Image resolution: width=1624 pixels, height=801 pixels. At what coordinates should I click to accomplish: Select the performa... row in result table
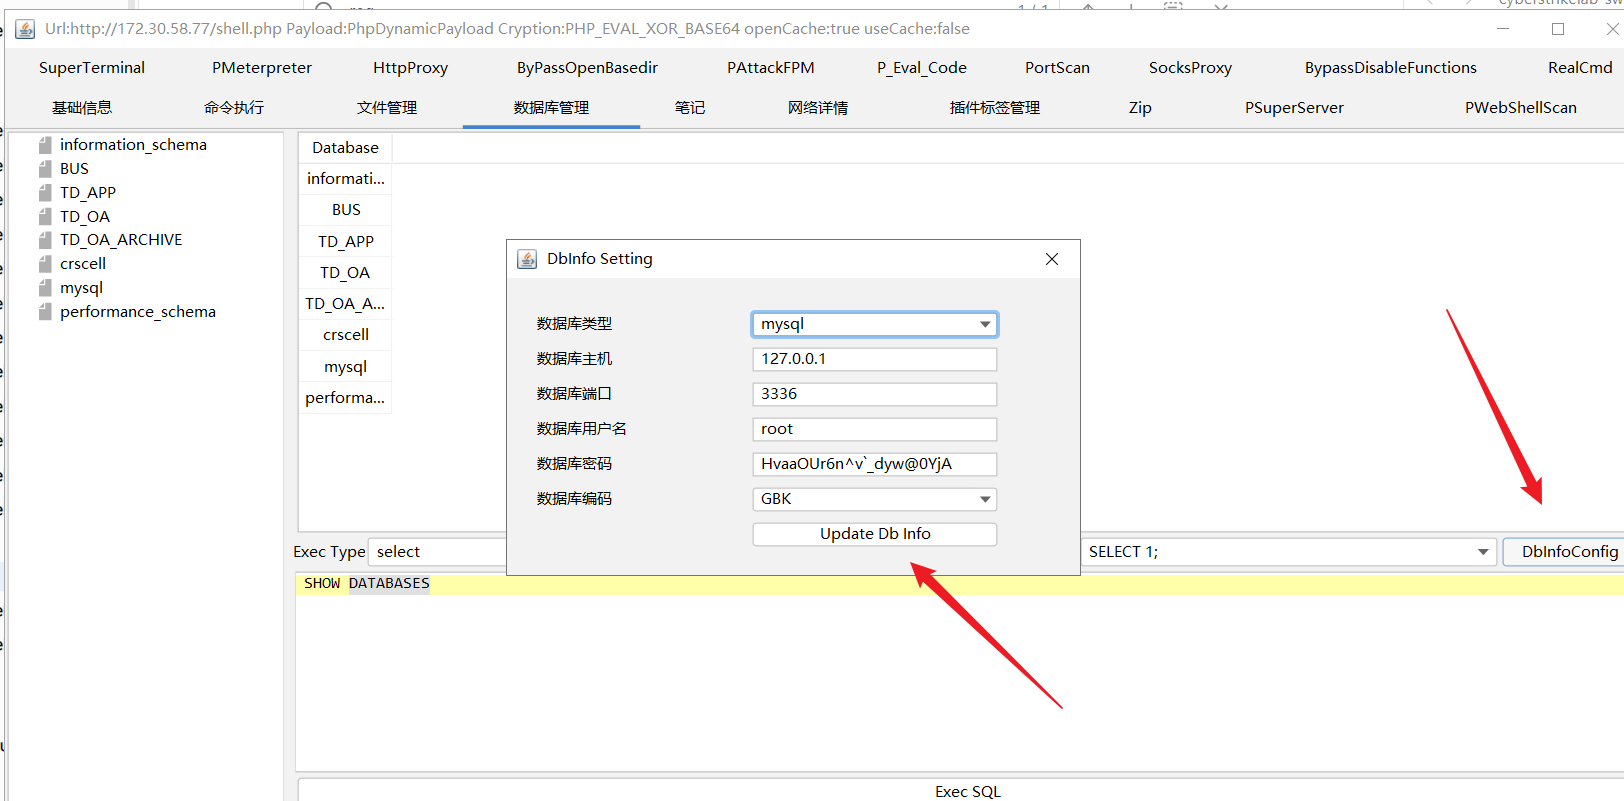[345, 397]
